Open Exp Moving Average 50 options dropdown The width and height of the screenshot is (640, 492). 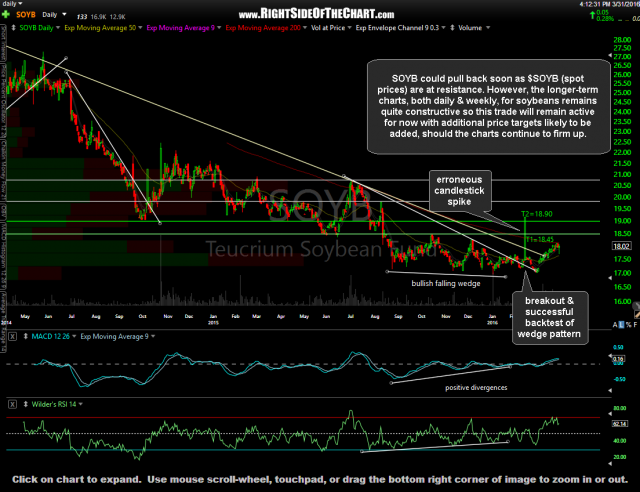140,28
